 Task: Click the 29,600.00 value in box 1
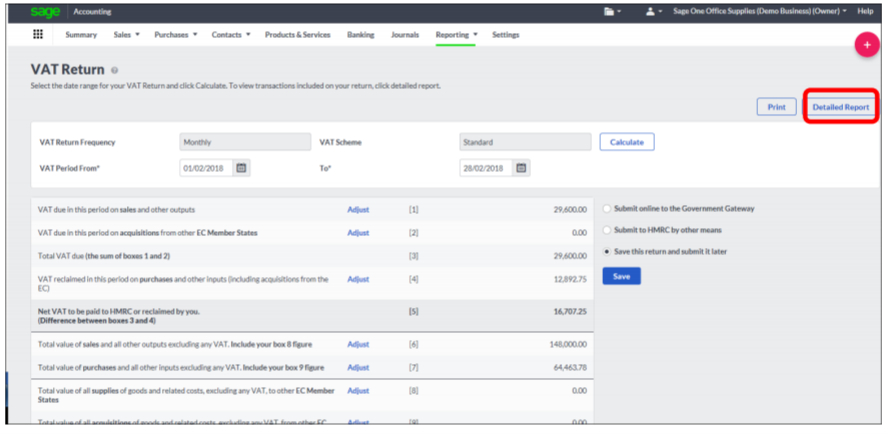pyautogui.click(x=570, y=210)
